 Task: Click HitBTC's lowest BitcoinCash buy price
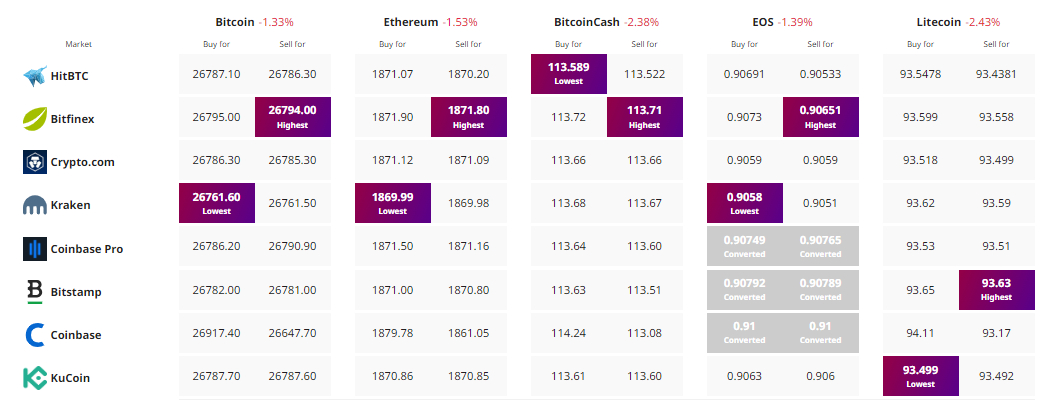tap(568, 74)
